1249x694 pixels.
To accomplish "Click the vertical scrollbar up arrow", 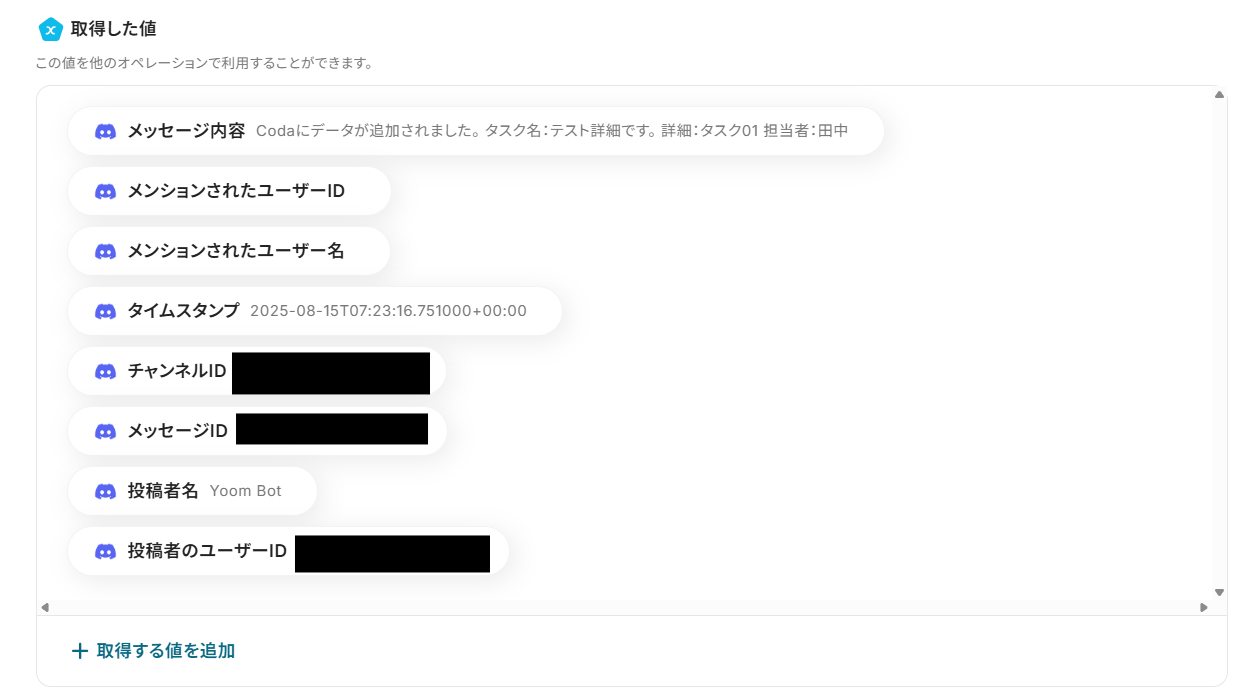I will pos(1219,95).
